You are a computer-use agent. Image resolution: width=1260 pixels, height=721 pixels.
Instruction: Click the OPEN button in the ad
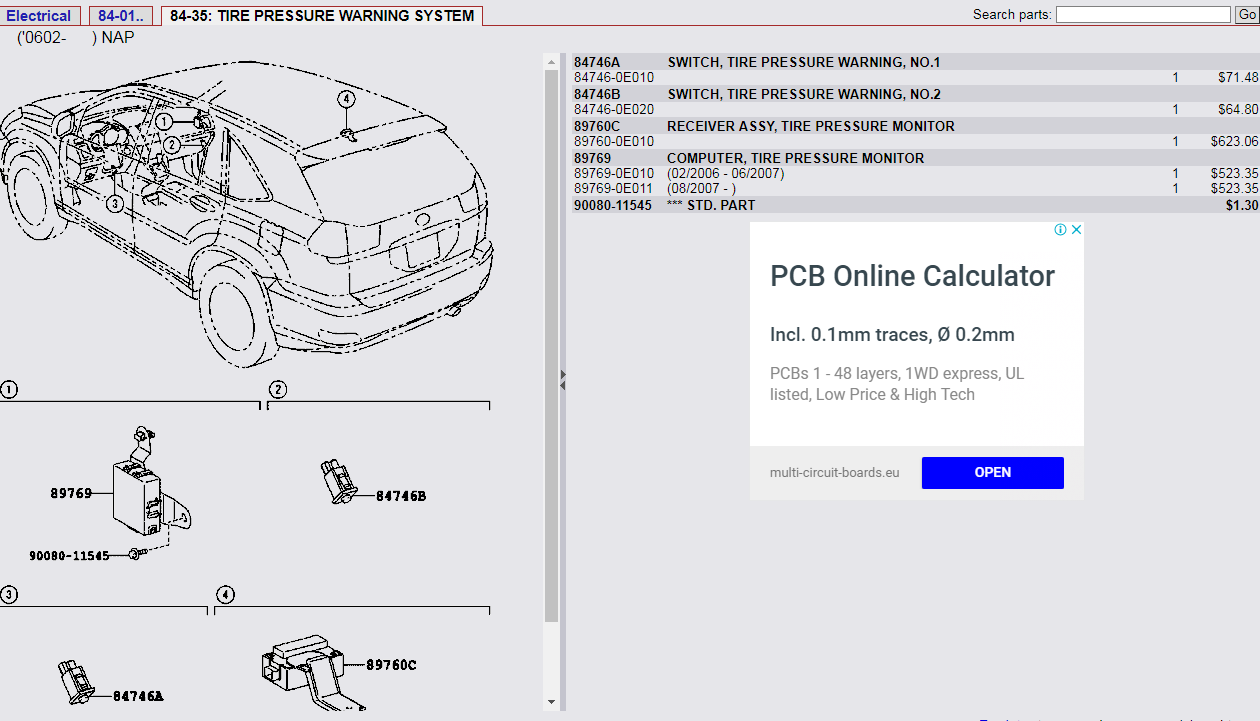(992, 473)
